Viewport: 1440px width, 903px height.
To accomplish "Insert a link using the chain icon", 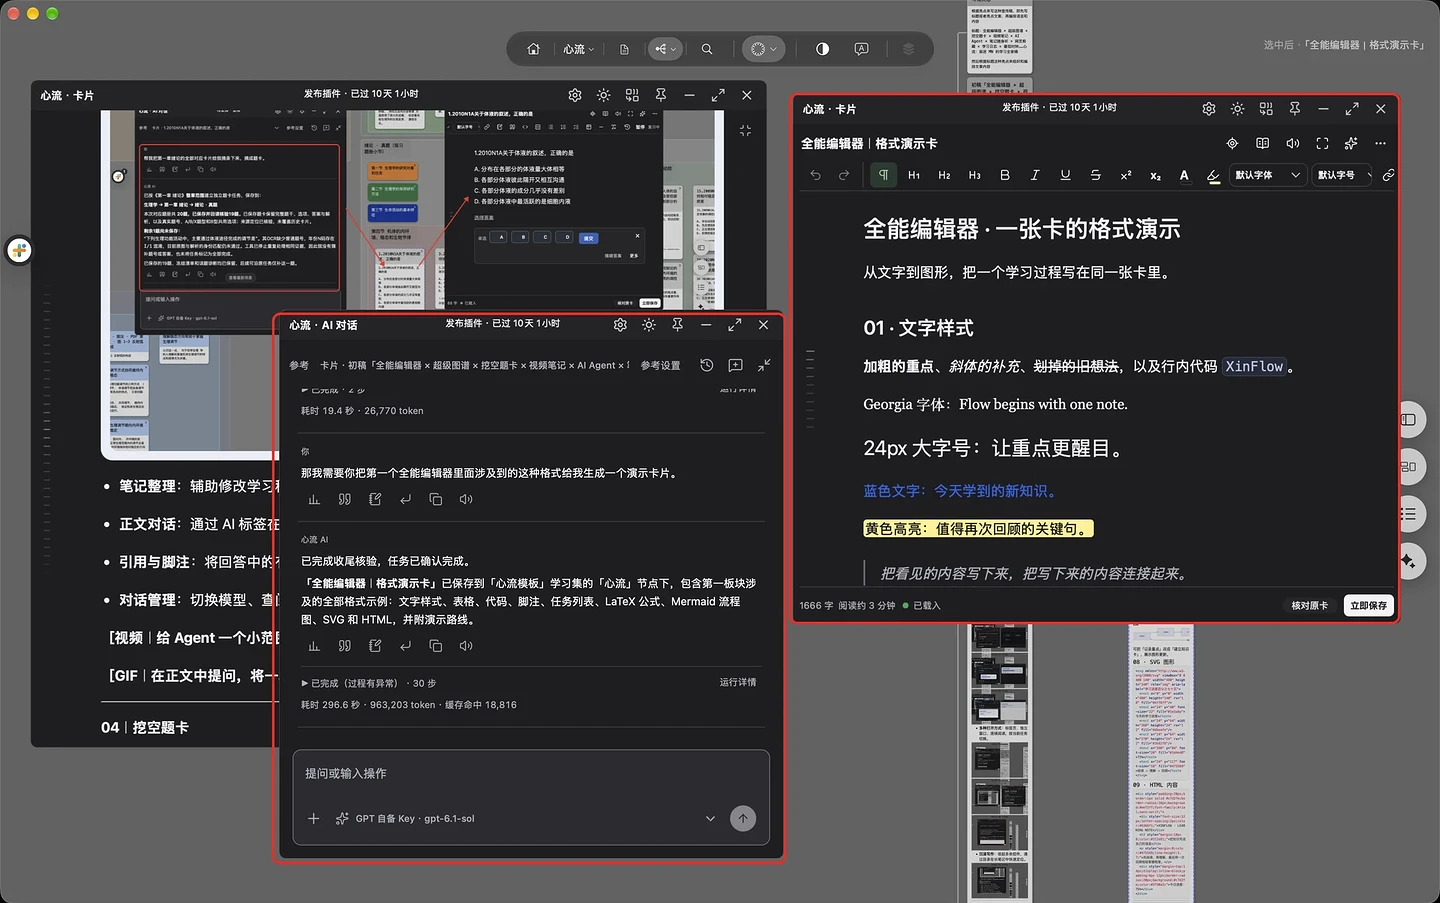I will [1388, 175].
